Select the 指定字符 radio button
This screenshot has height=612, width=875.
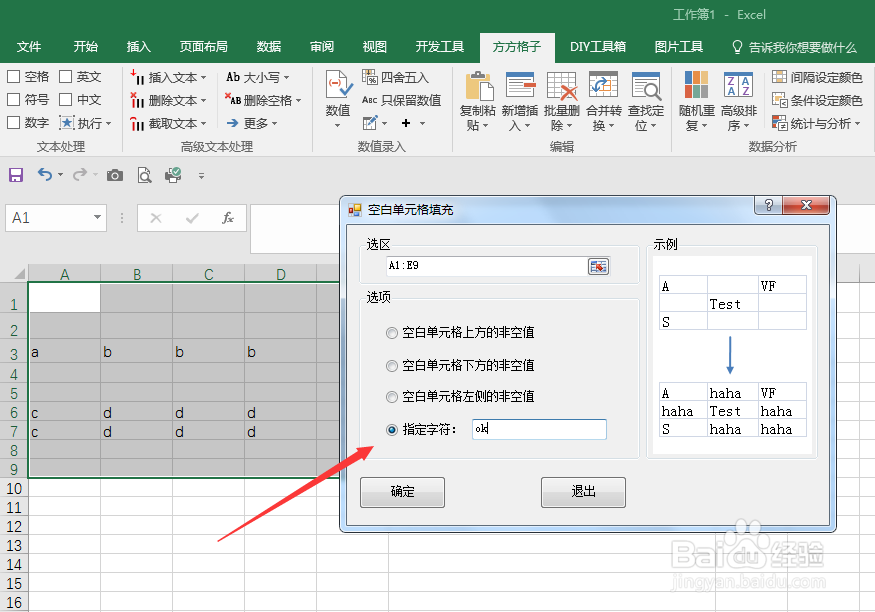392,430
